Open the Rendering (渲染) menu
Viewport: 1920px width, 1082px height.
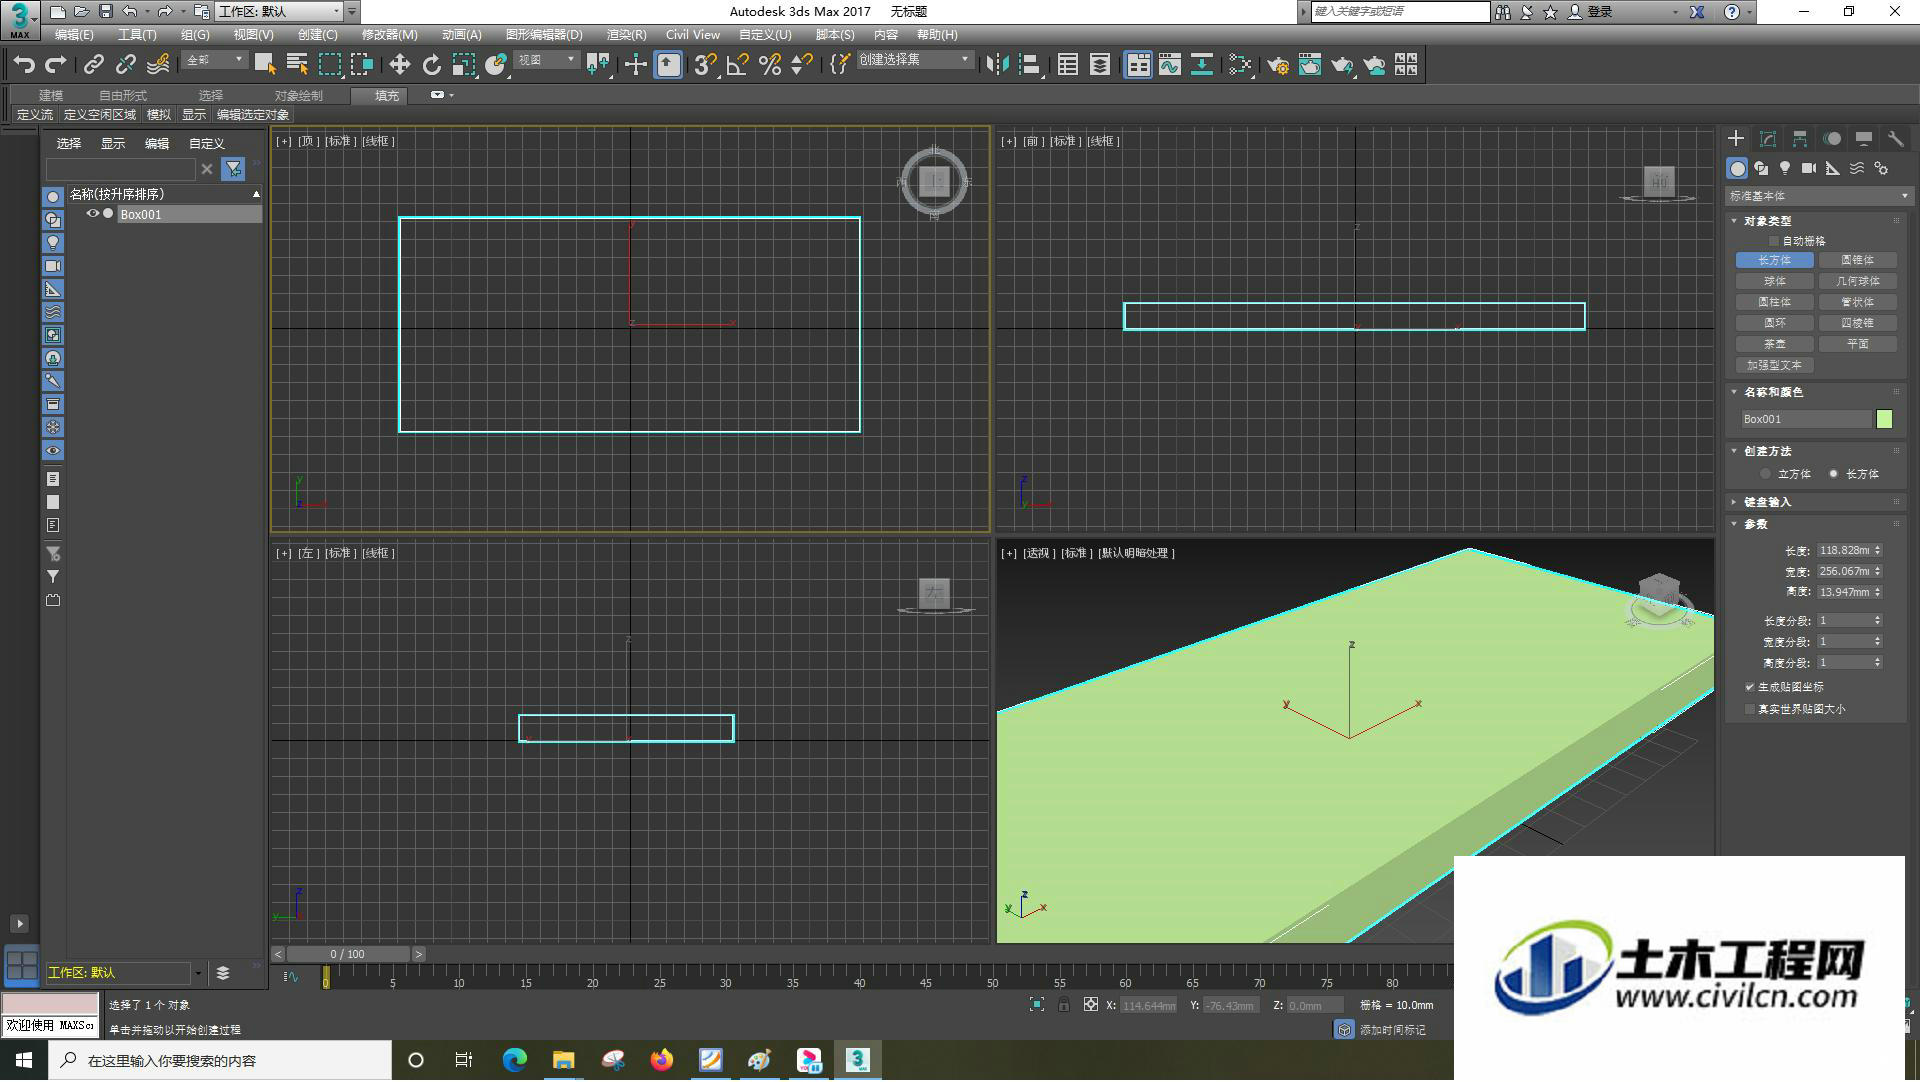coord(626,35)
